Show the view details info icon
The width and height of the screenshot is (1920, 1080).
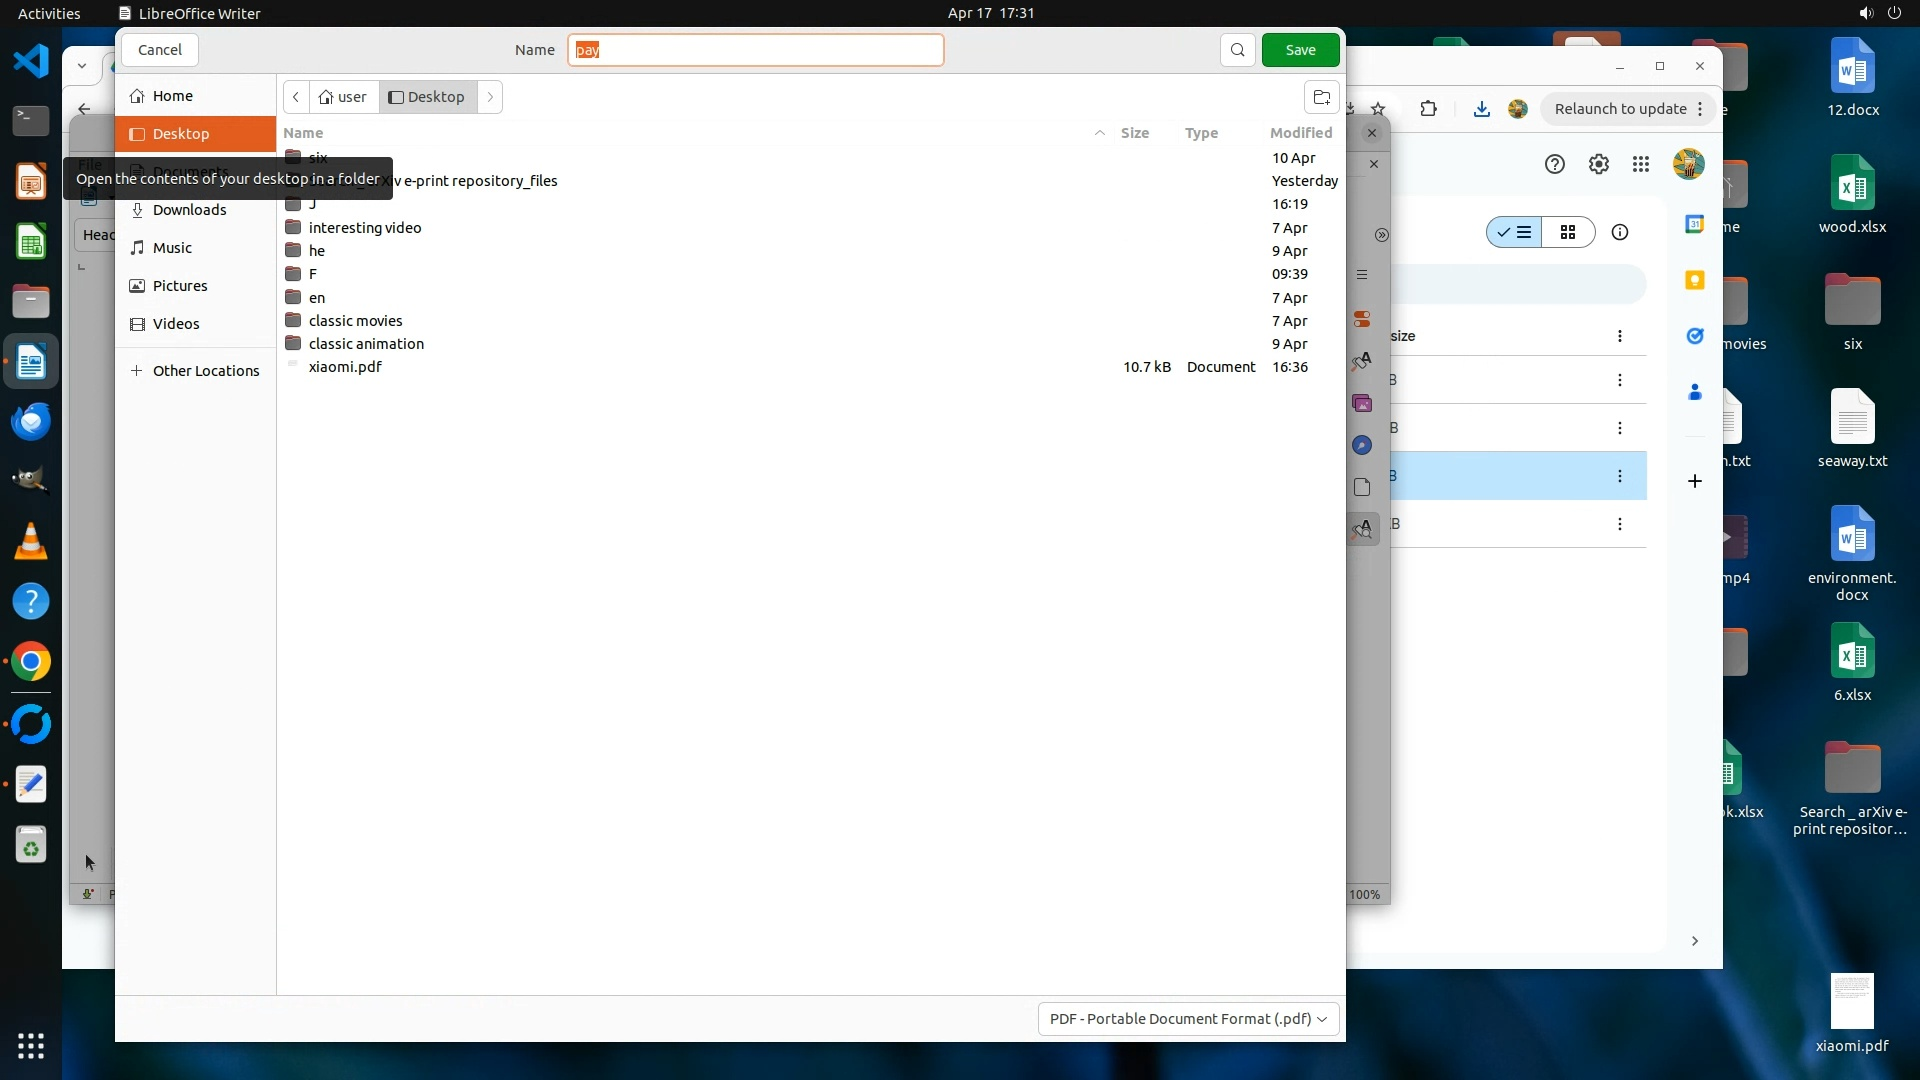pyautogui.click(x=1619, y=233)
